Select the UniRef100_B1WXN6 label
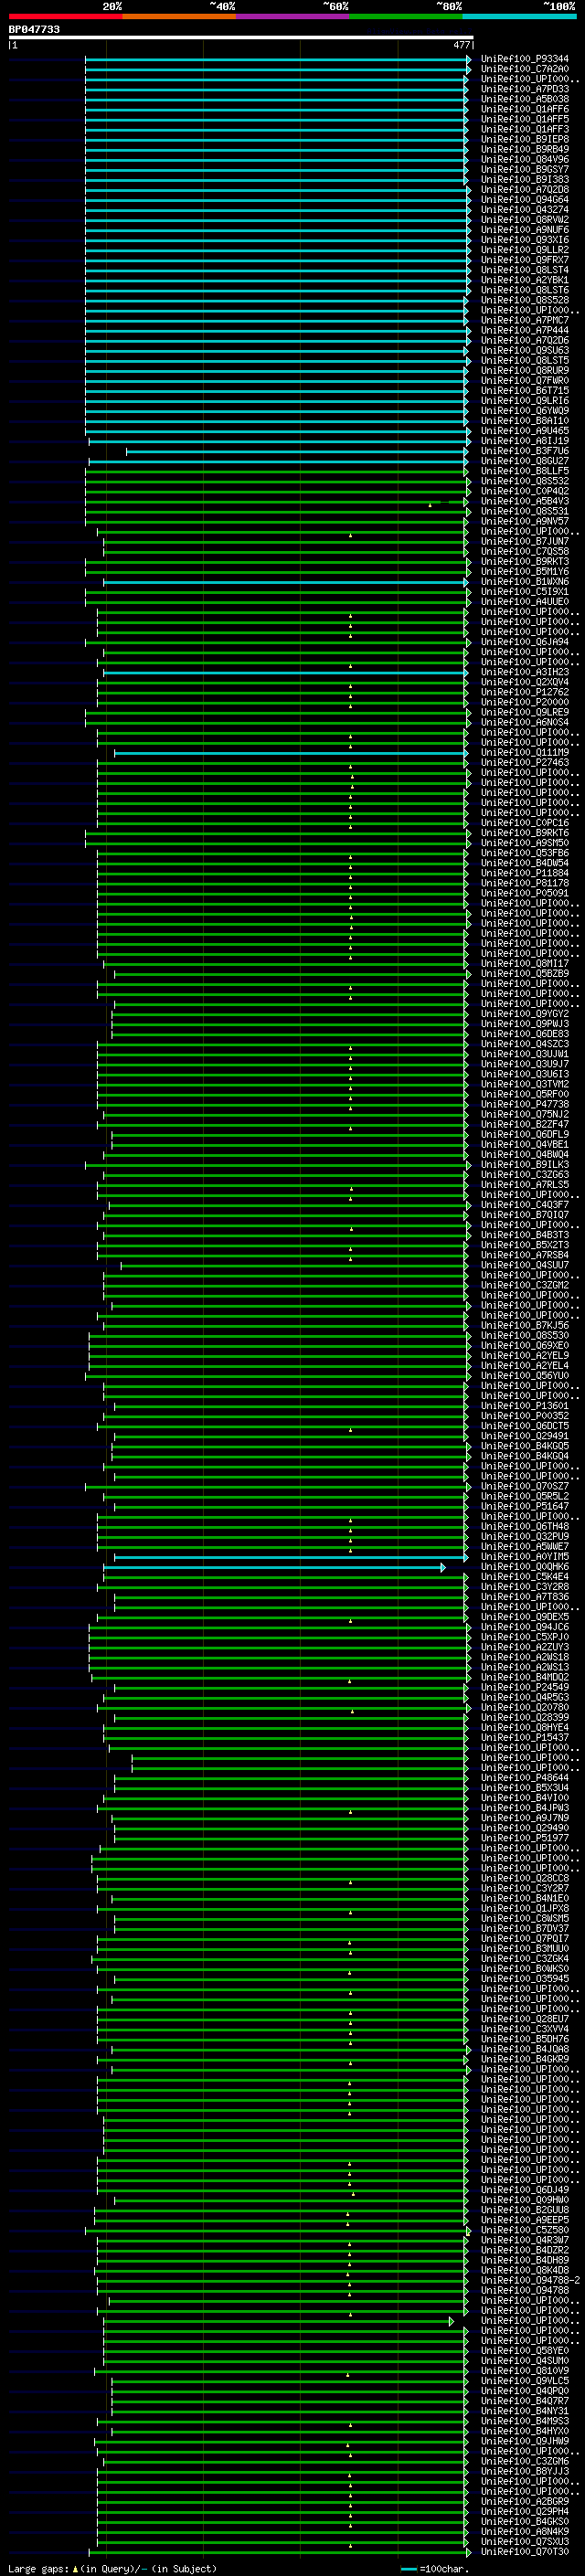The height and width of the screenshot is (2576, 585). pos(524,582)
